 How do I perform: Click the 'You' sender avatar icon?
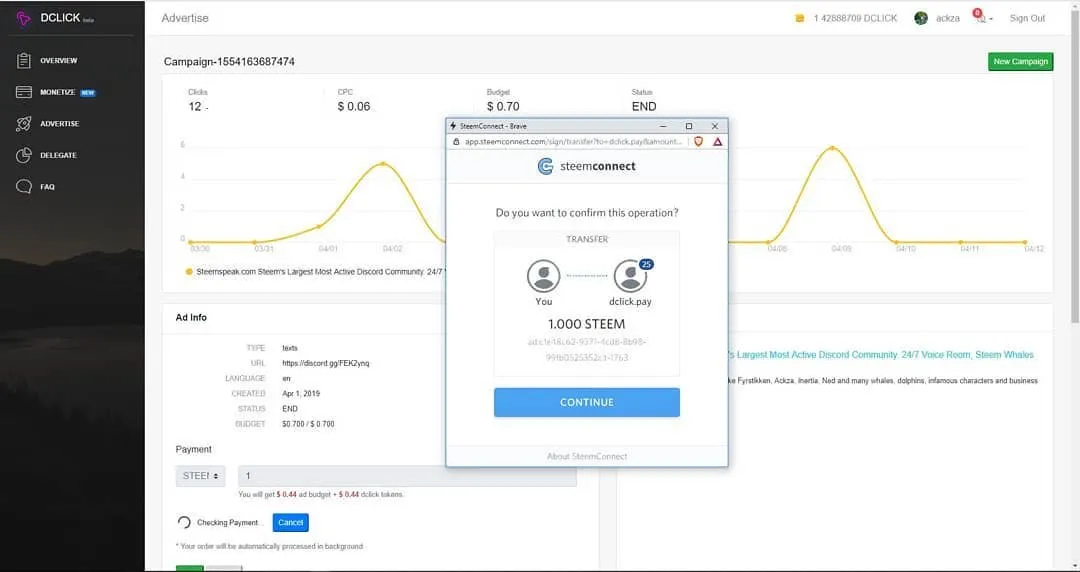point(543,276)
